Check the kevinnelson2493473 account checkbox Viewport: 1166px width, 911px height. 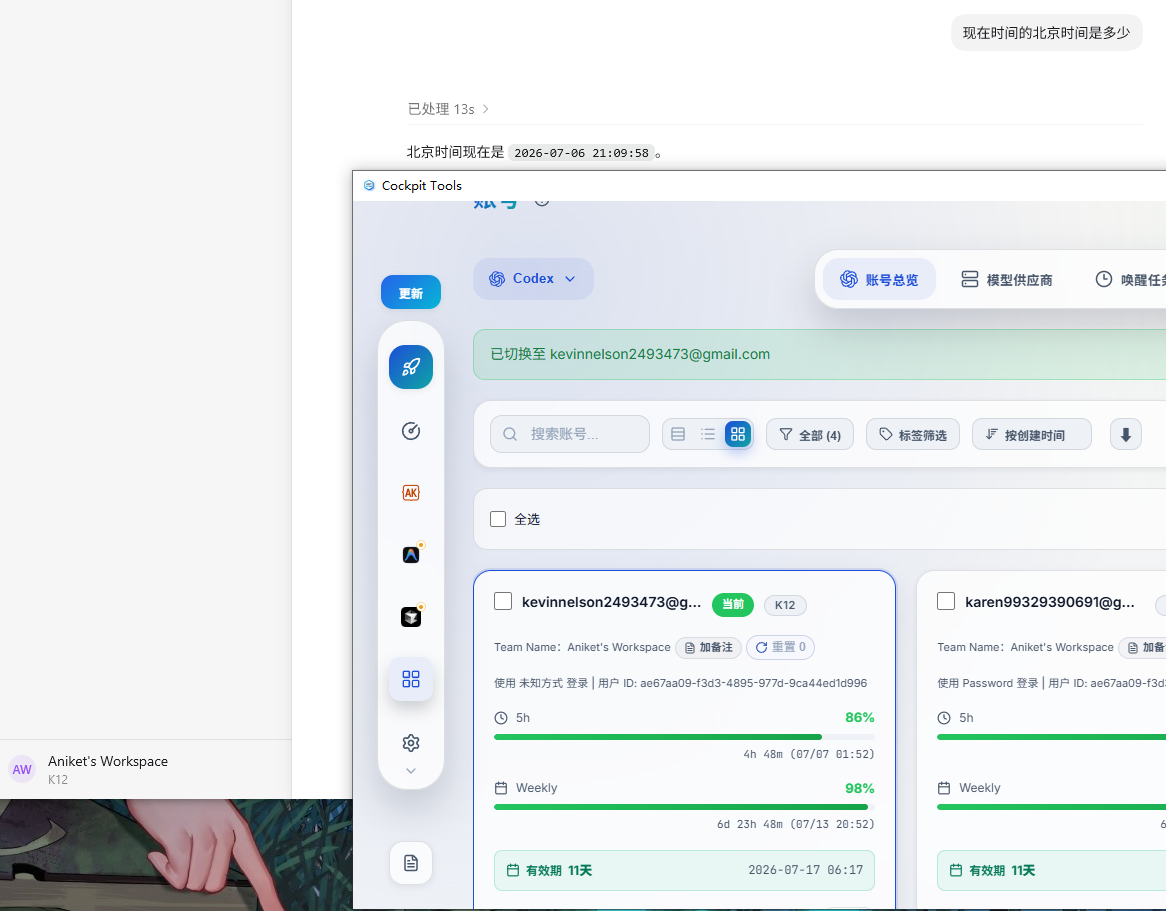point(503,601)
